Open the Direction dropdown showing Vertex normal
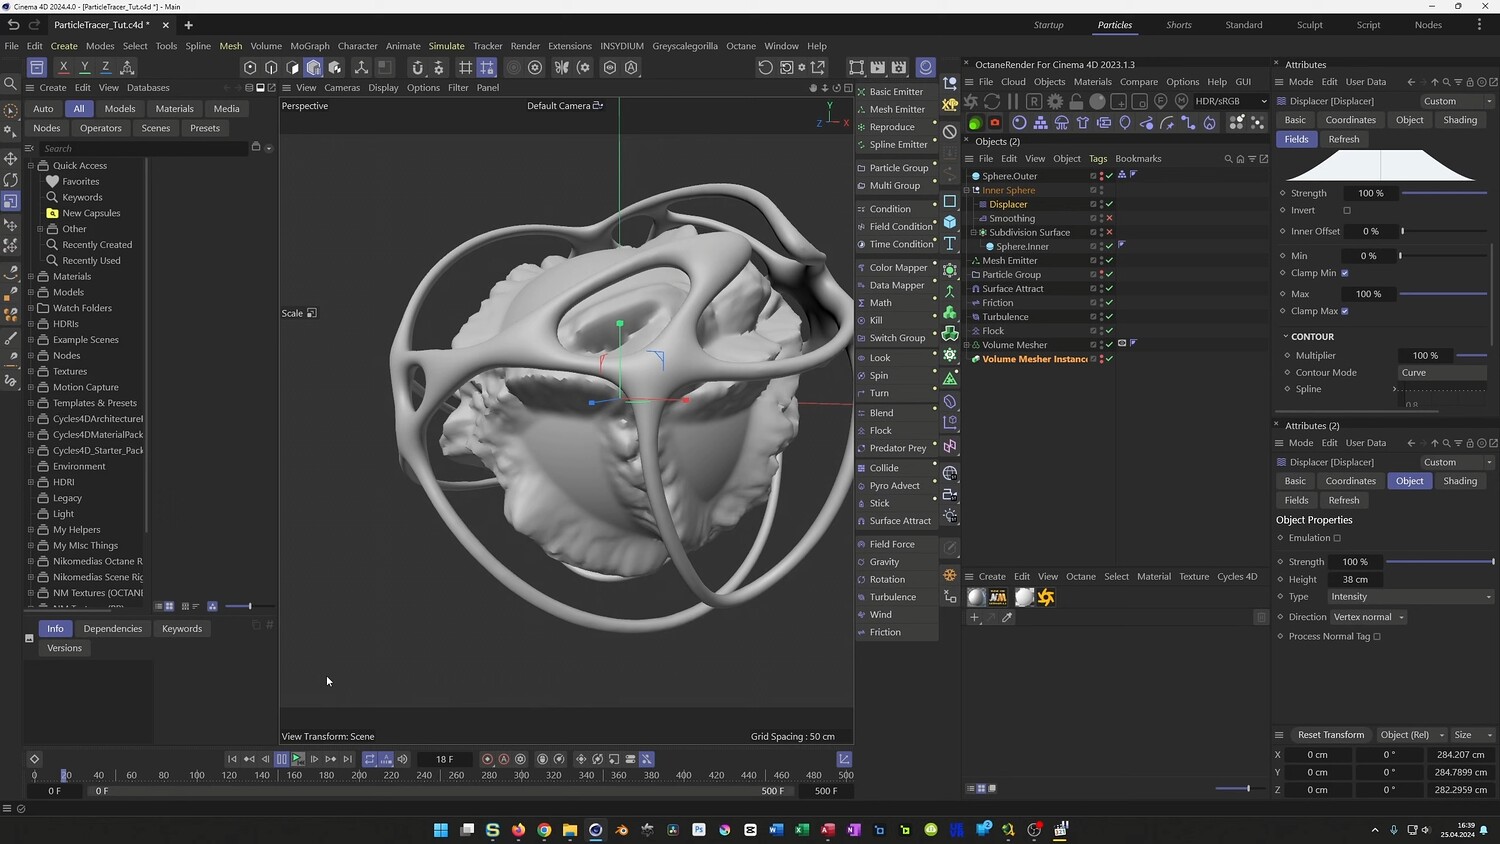 [x=1368, y=617]
